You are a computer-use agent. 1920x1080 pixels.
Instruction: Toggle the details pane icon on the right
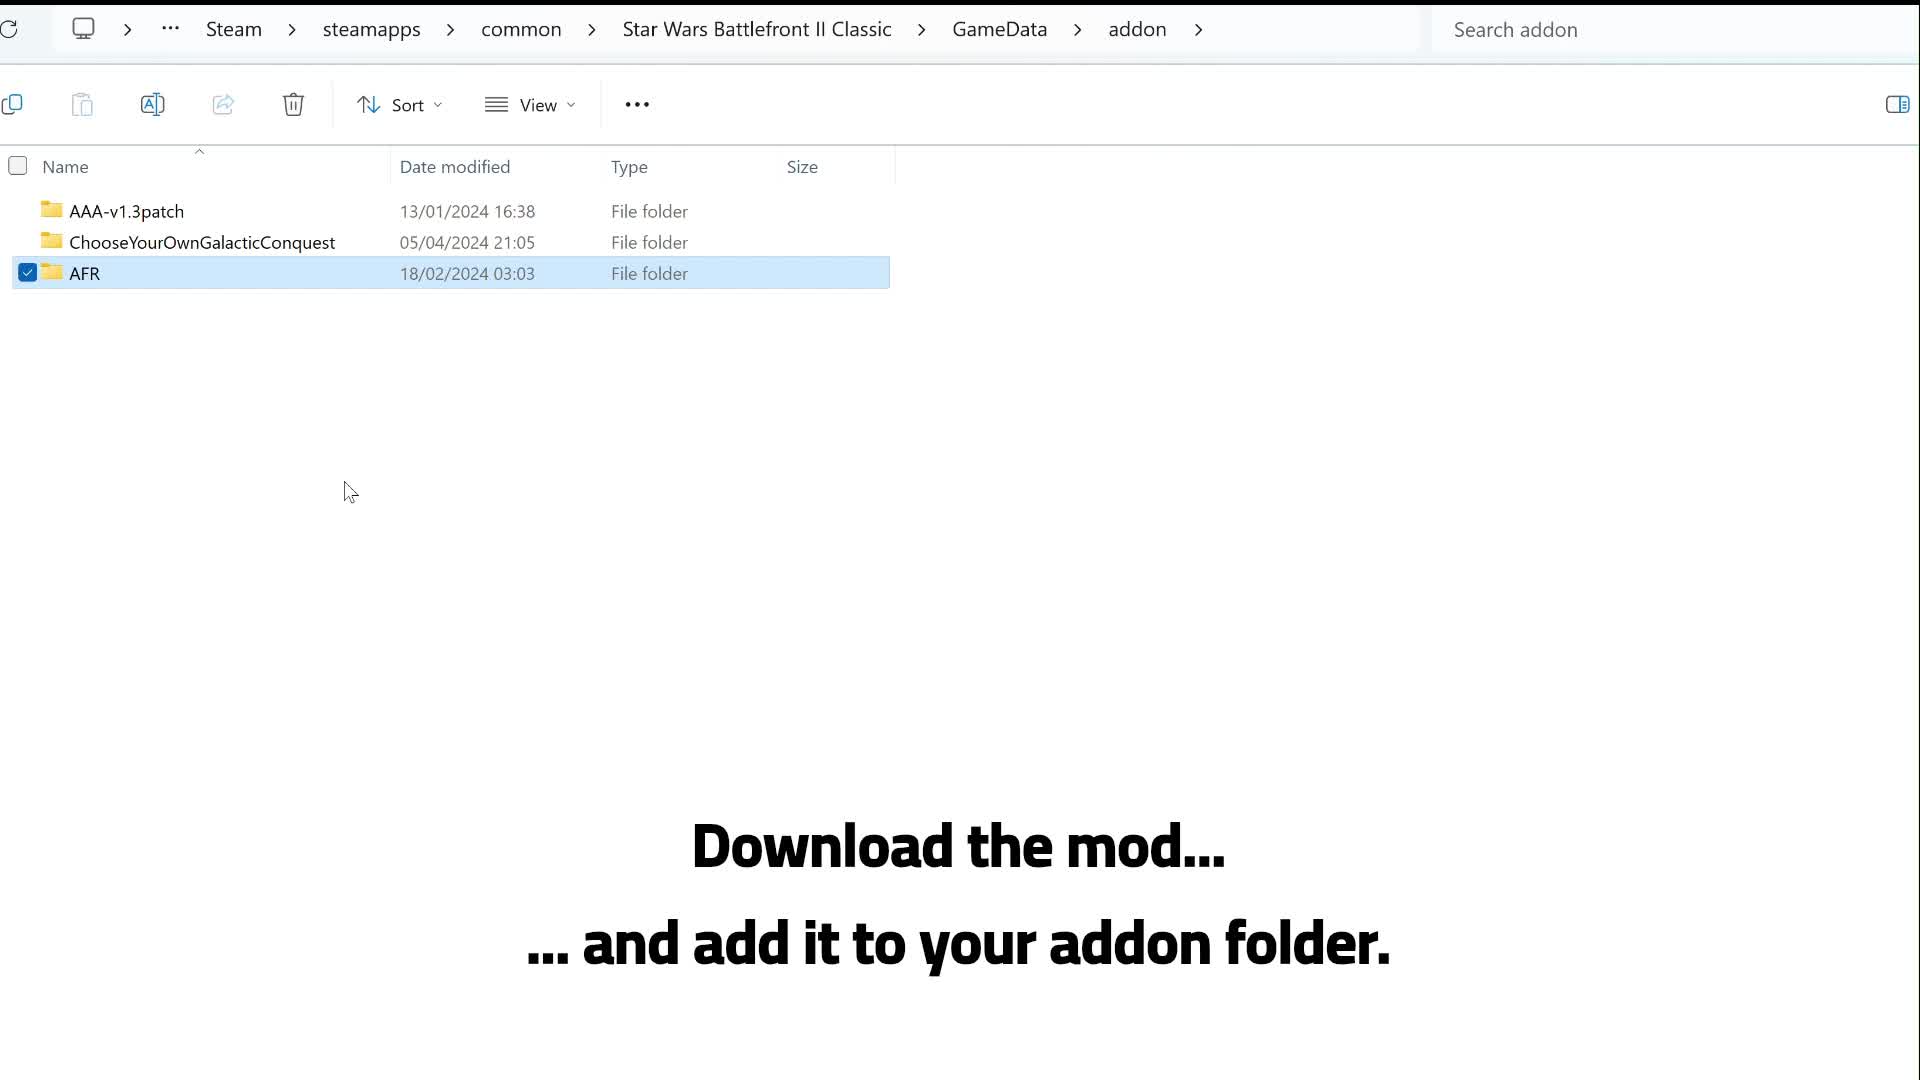pos(1898,104)
